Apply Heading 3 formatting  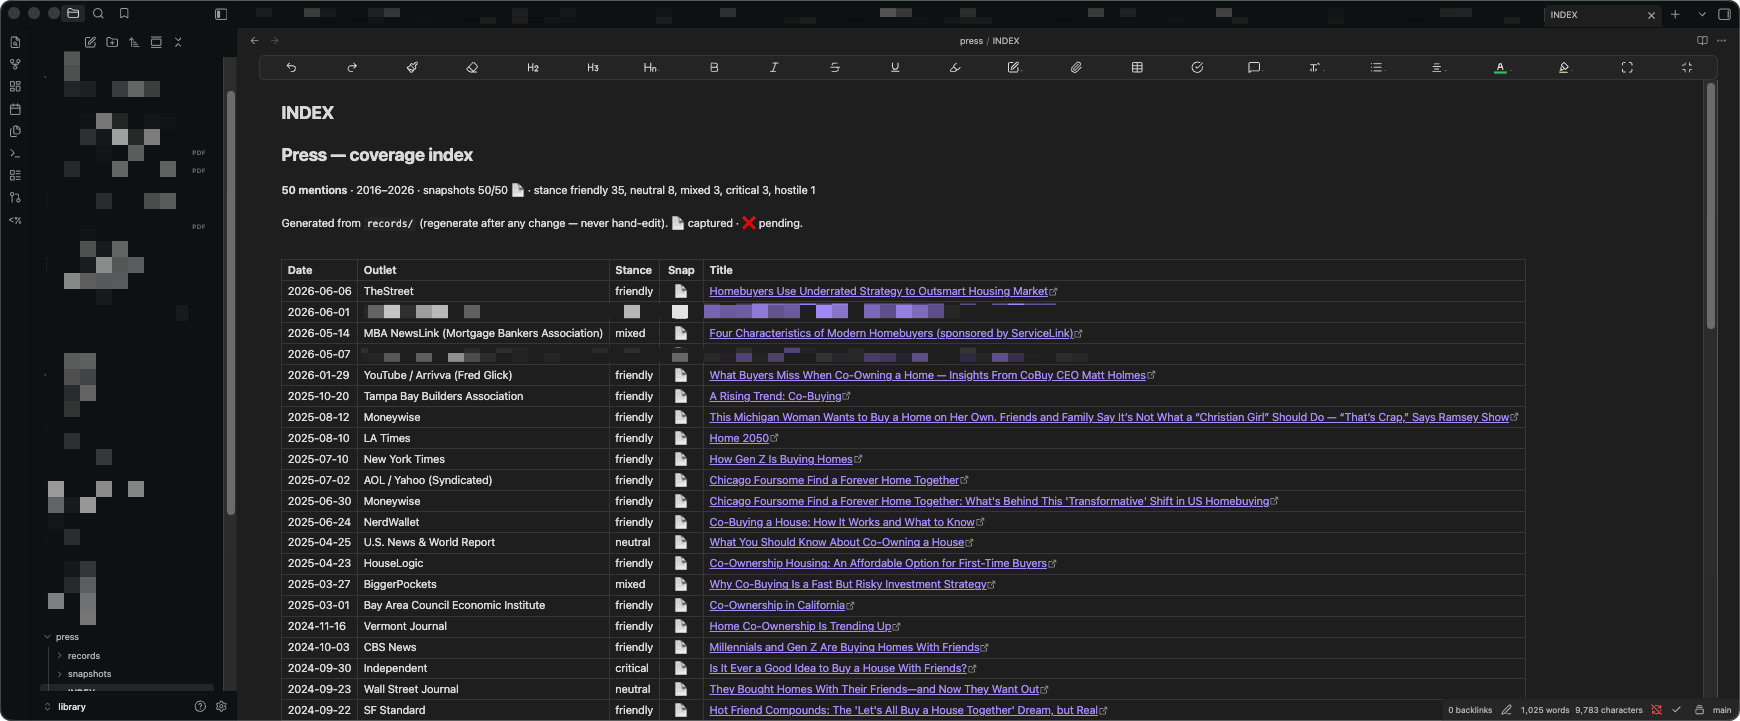tap(593, 67)
